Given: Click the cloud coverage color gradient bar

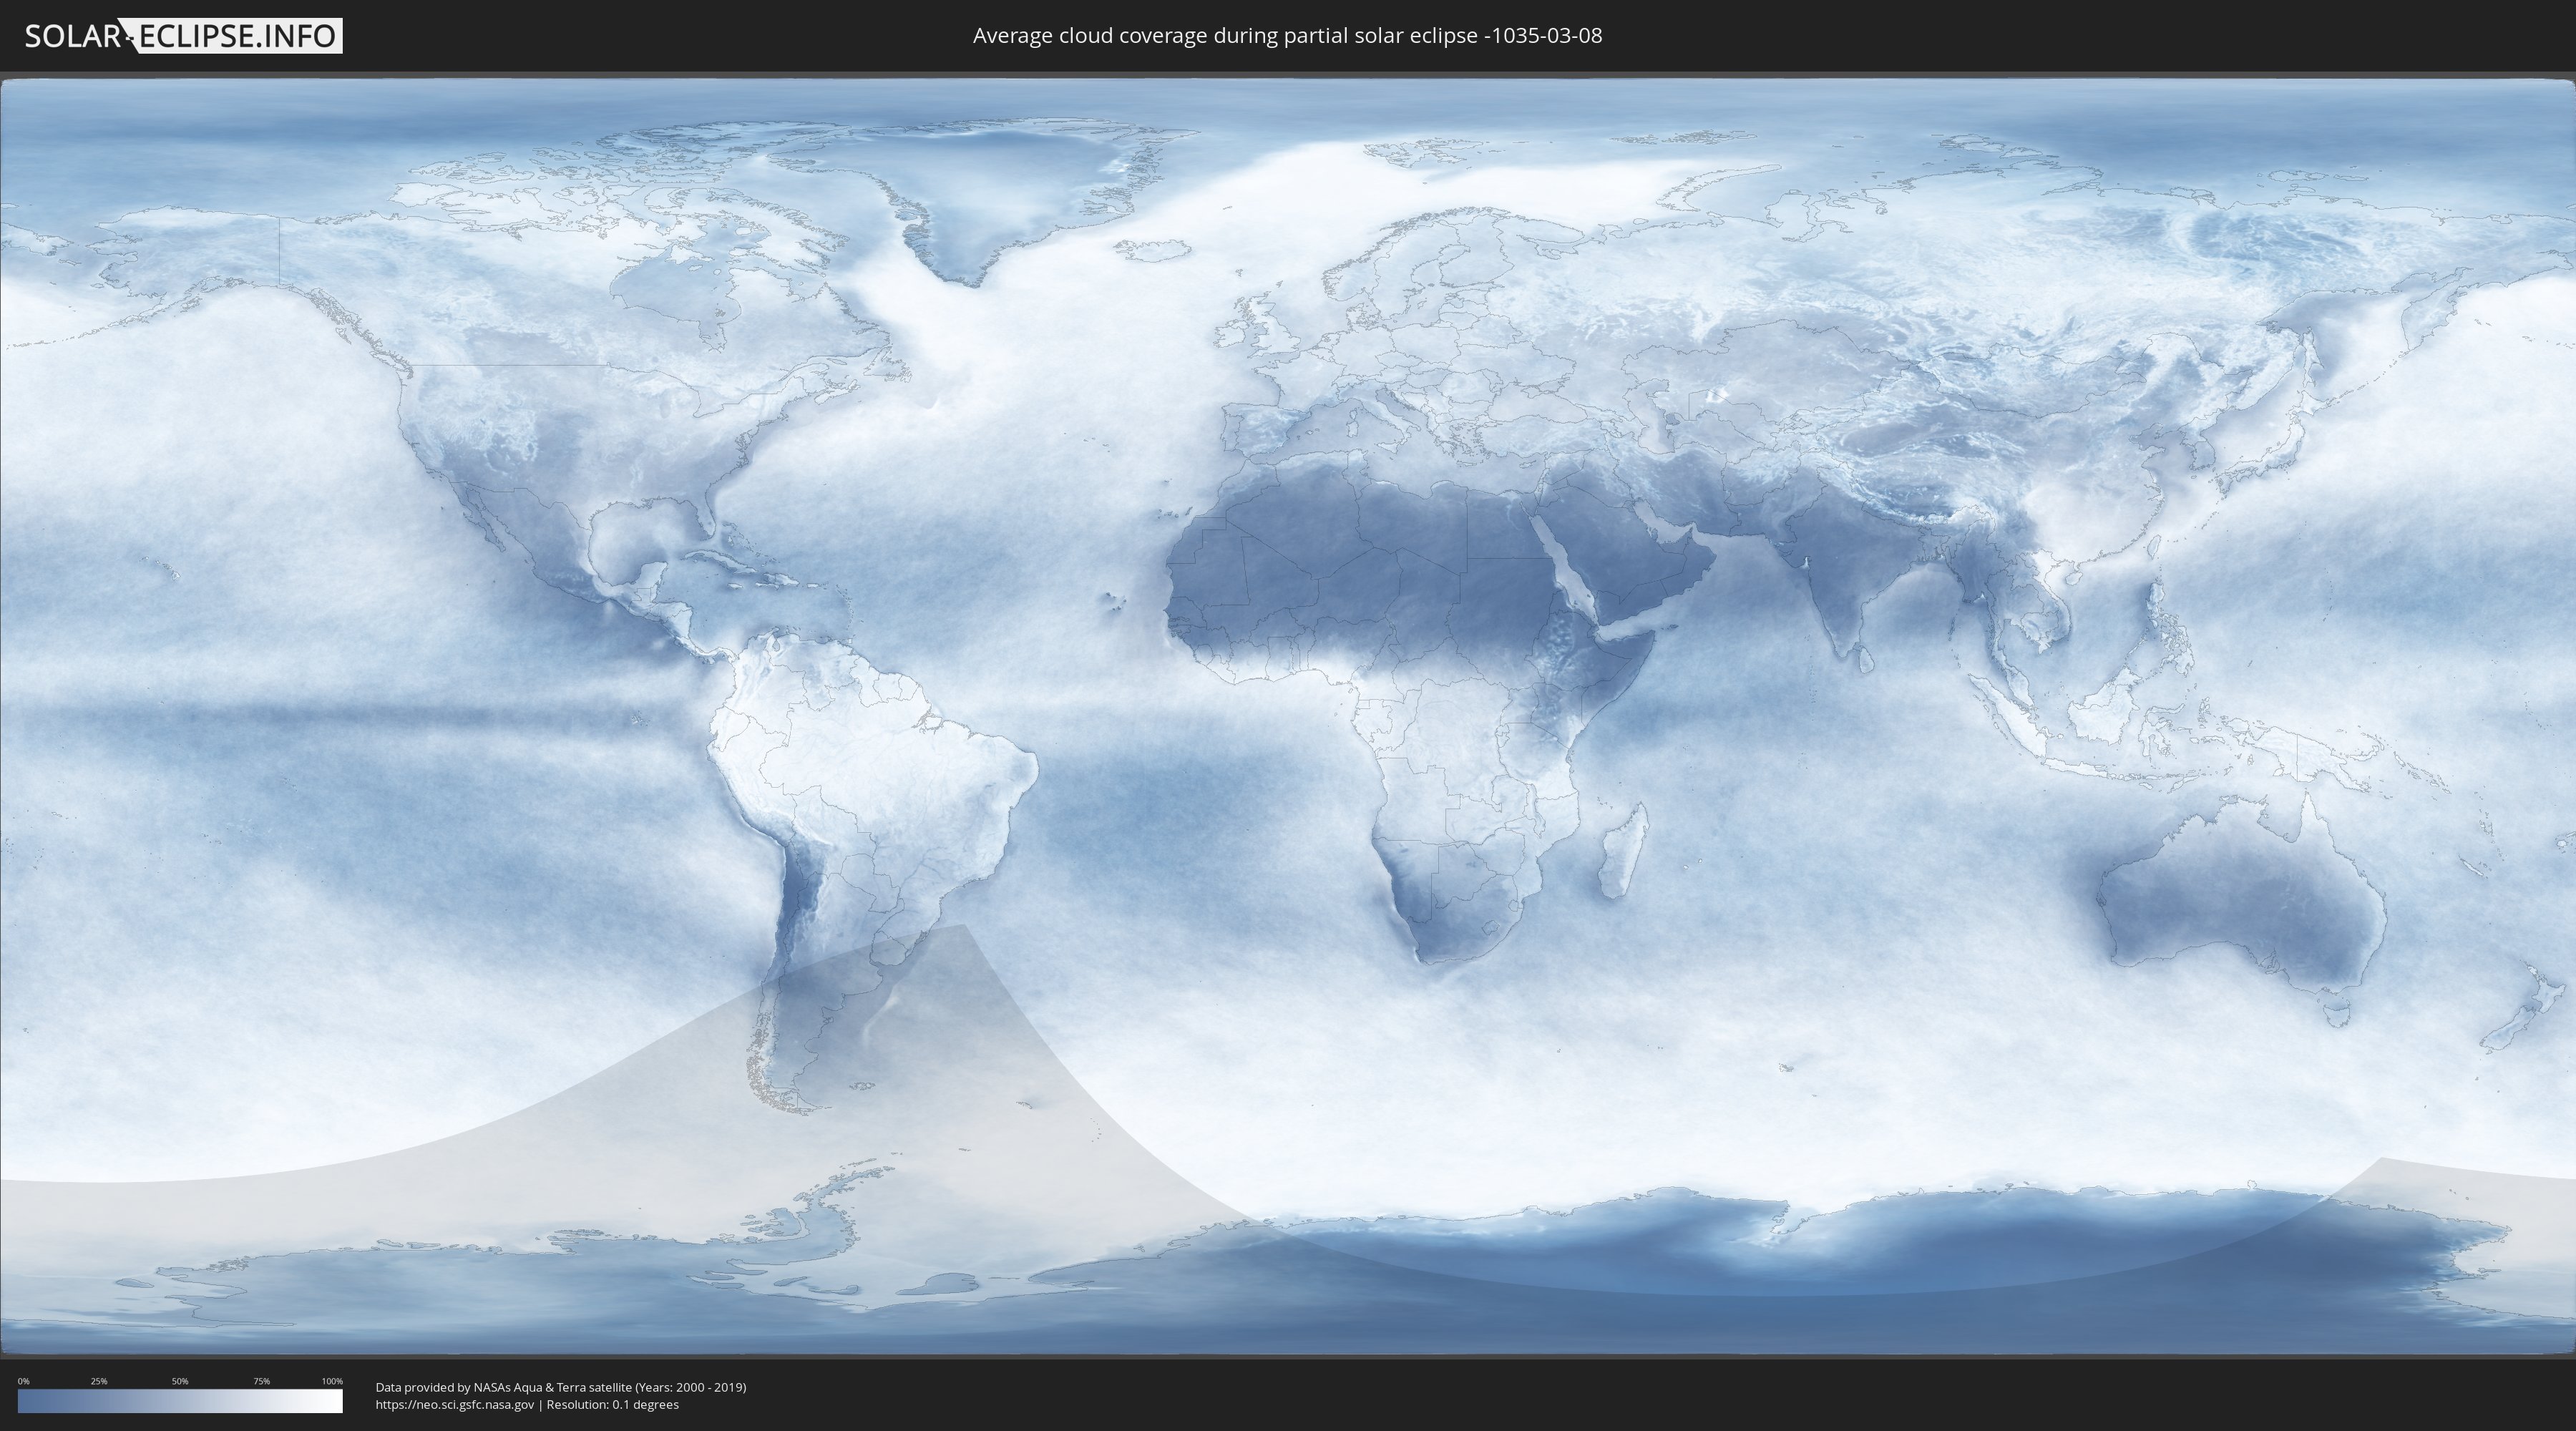Looking at the screenshot, I should click(x=180, y=1401).
